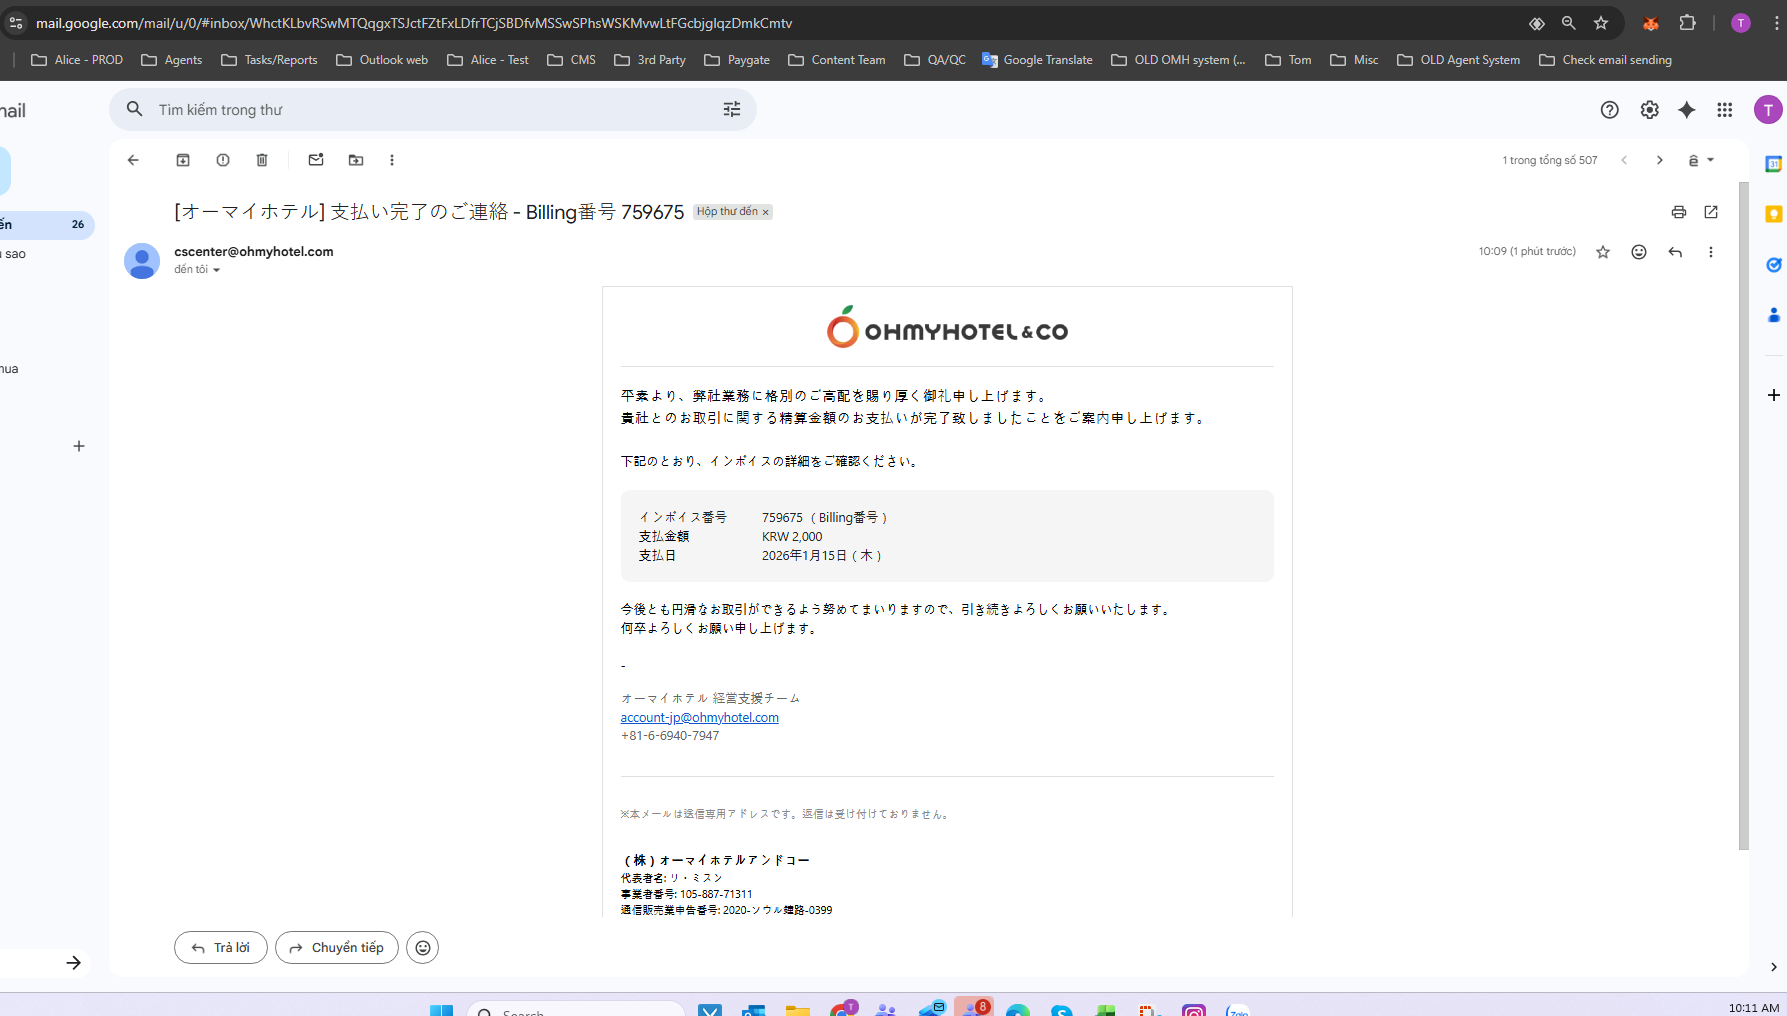Report this email as spam
Image resolution: width=1787 pixels, height=1016 pixels.
[x=223, y=160]
